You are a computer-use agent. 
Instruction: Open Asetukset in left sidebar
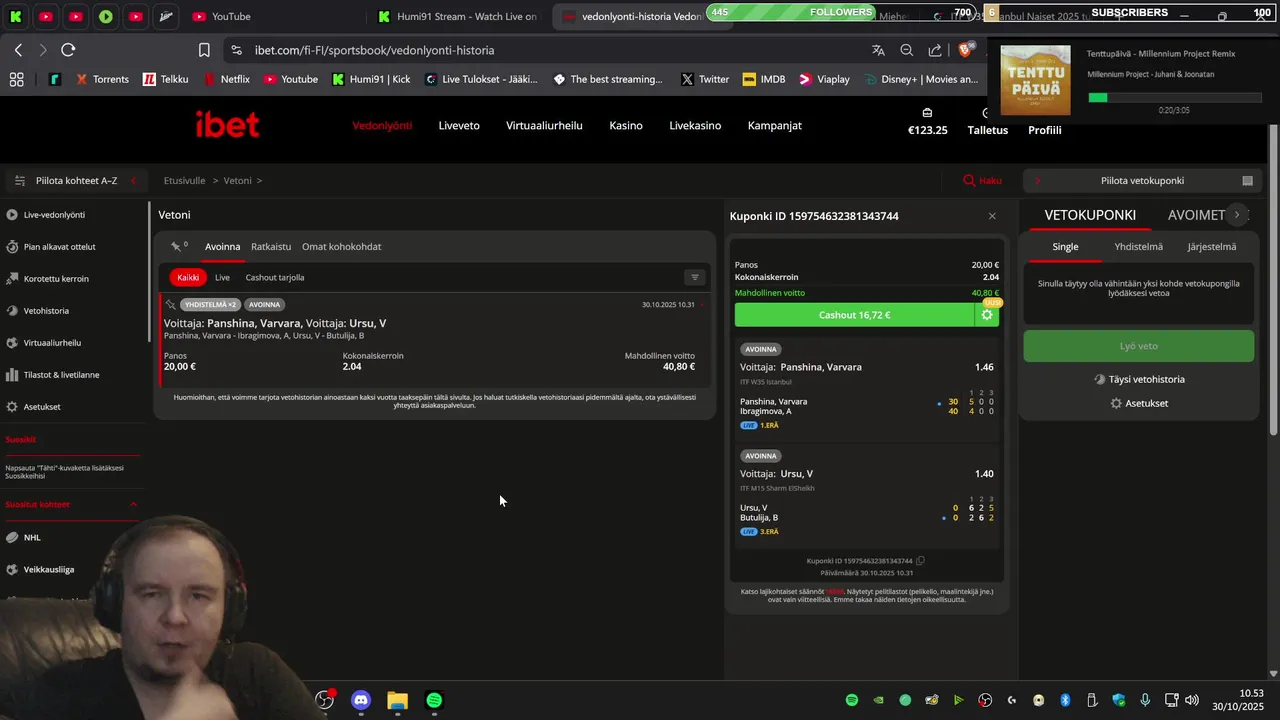click(x=42, y=407)
